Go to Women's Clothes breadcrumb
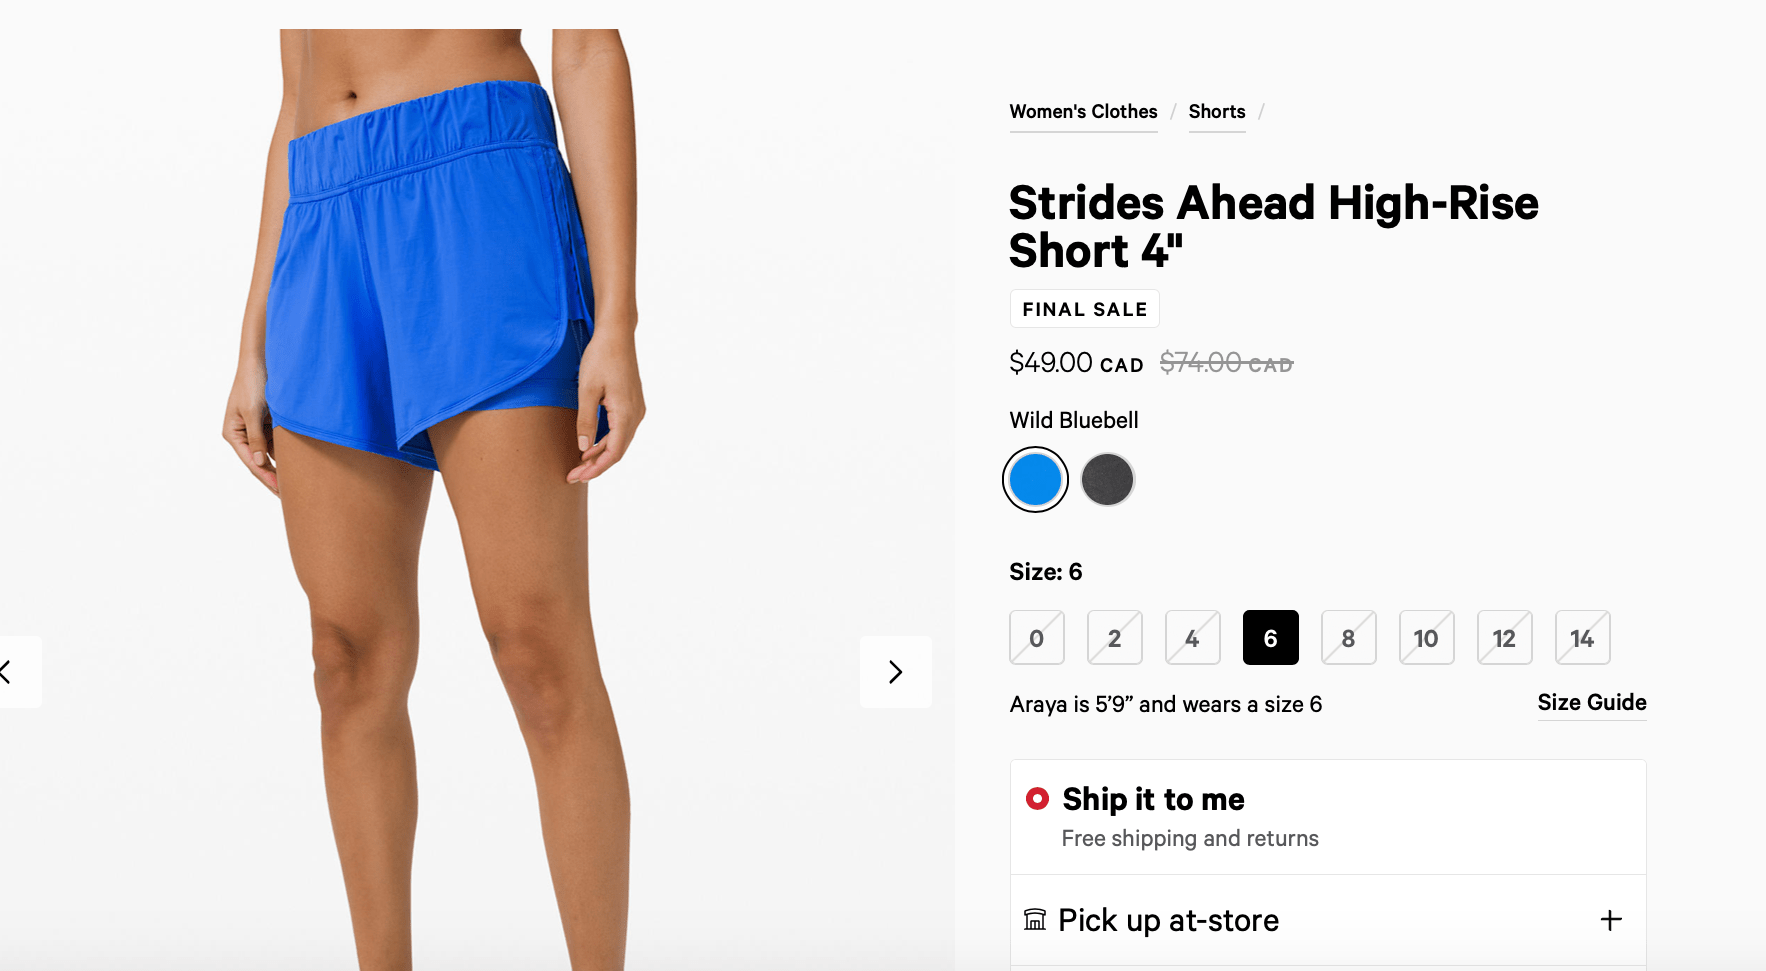1766x971 pixels. [1083, 112]
